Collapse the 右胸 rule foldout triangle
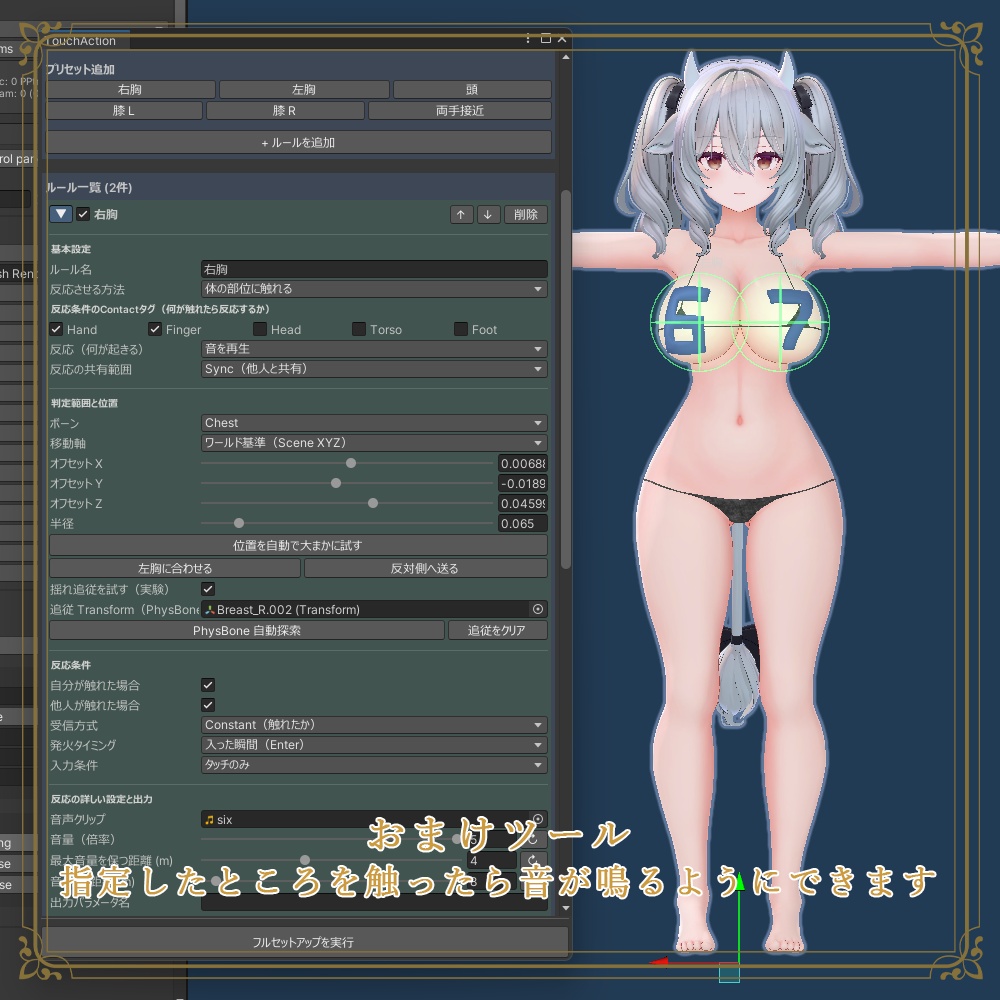Viewport: 1000px width, 1000px height. point(61,214)
